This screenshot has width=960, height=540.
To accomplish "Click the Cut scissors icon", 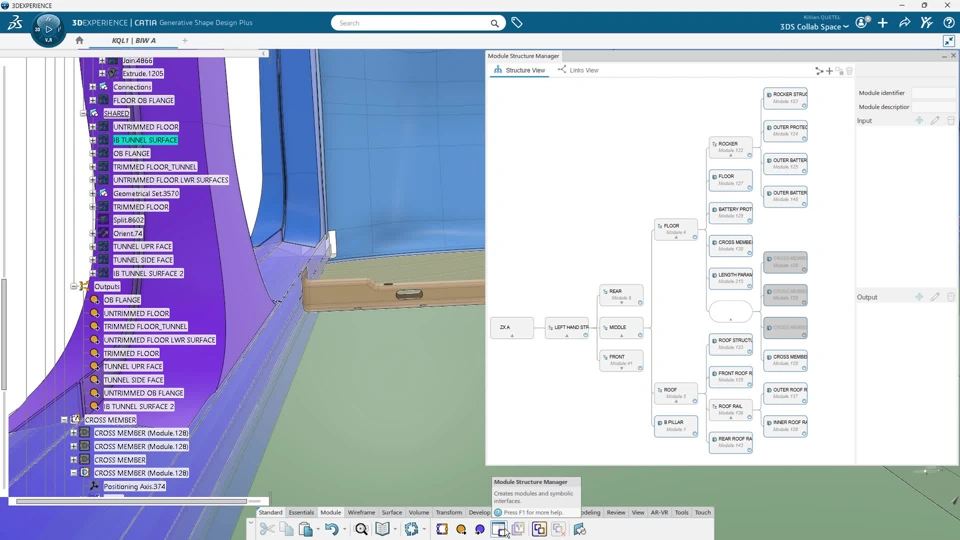I will (x=267, y=529).
